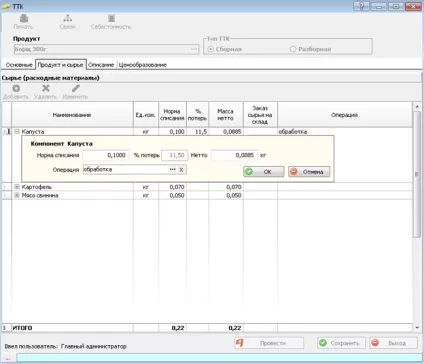Image resolution: width=424 pixels, height=364 pixels.
Task: Clear the Операция field with X
Action: tap(181, 170)
